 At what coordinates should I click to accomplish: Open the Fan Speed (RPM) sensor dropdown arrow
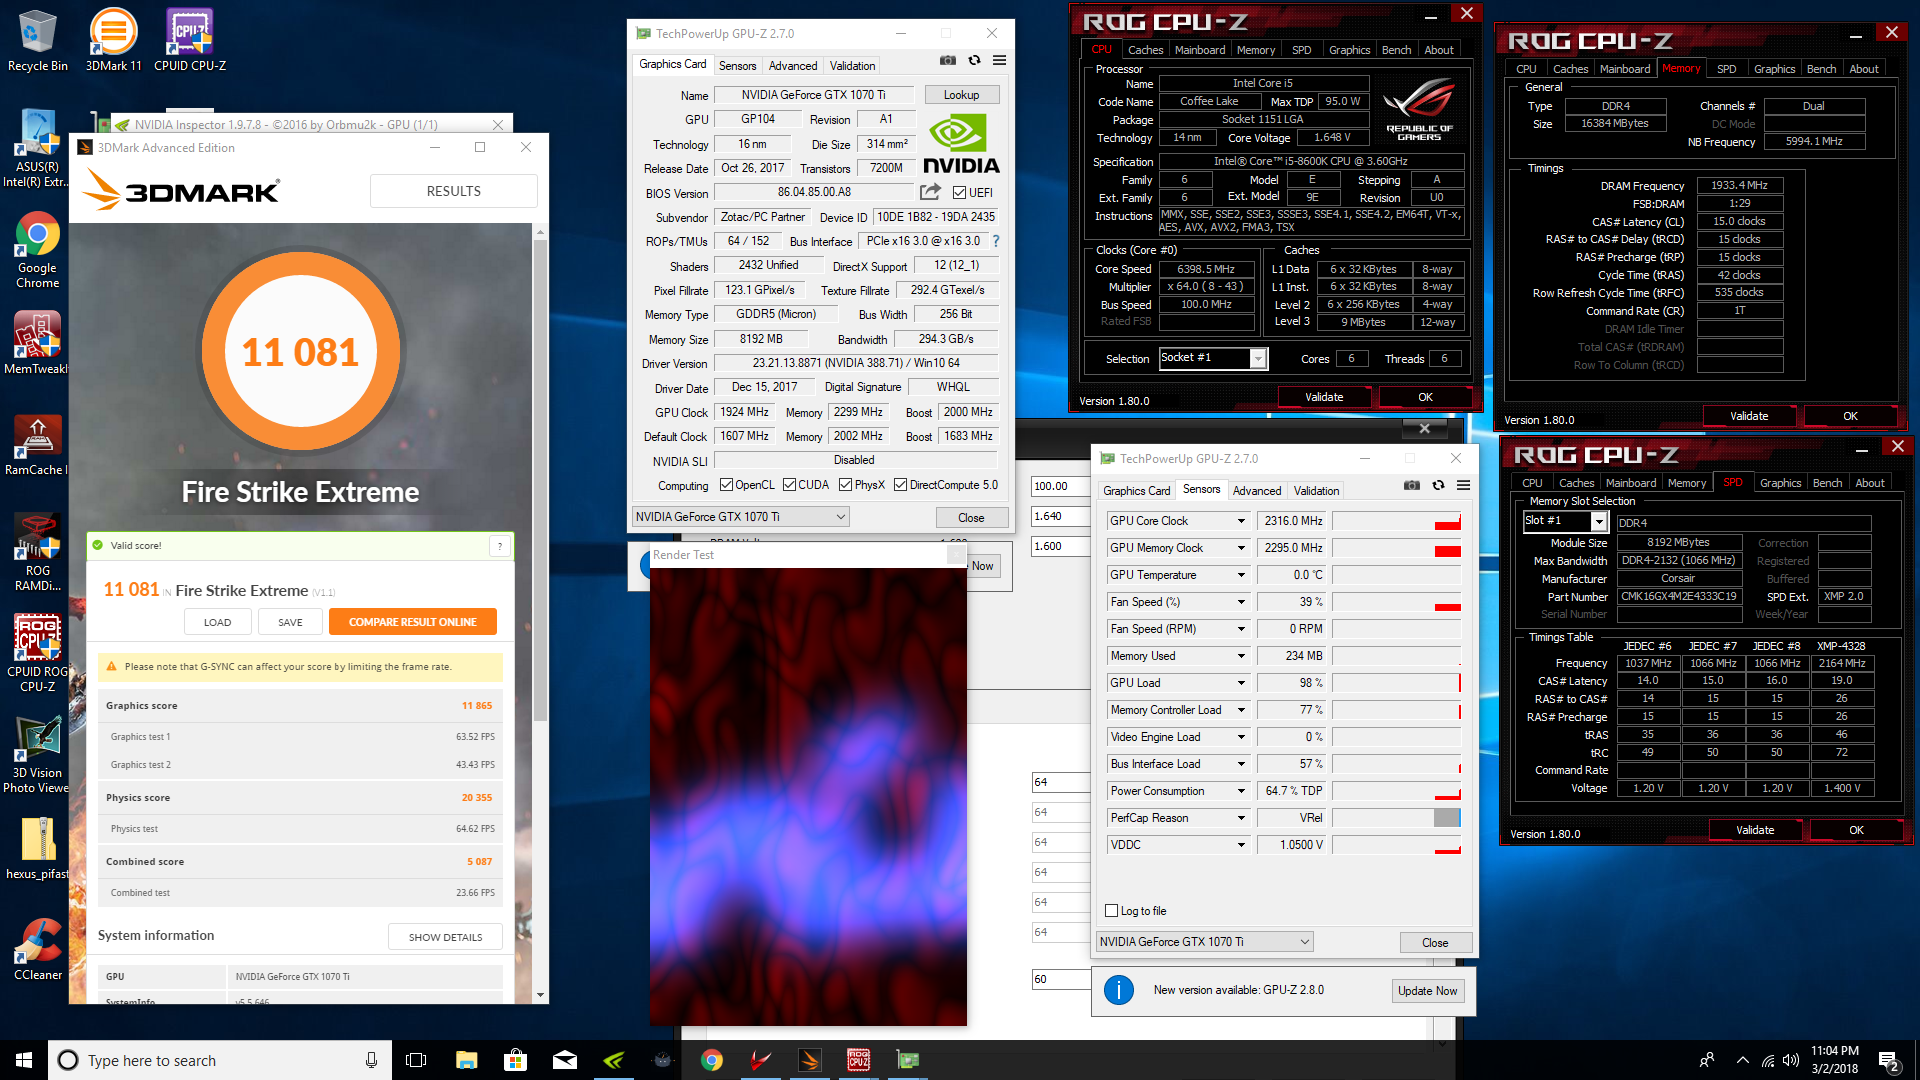1241,629
